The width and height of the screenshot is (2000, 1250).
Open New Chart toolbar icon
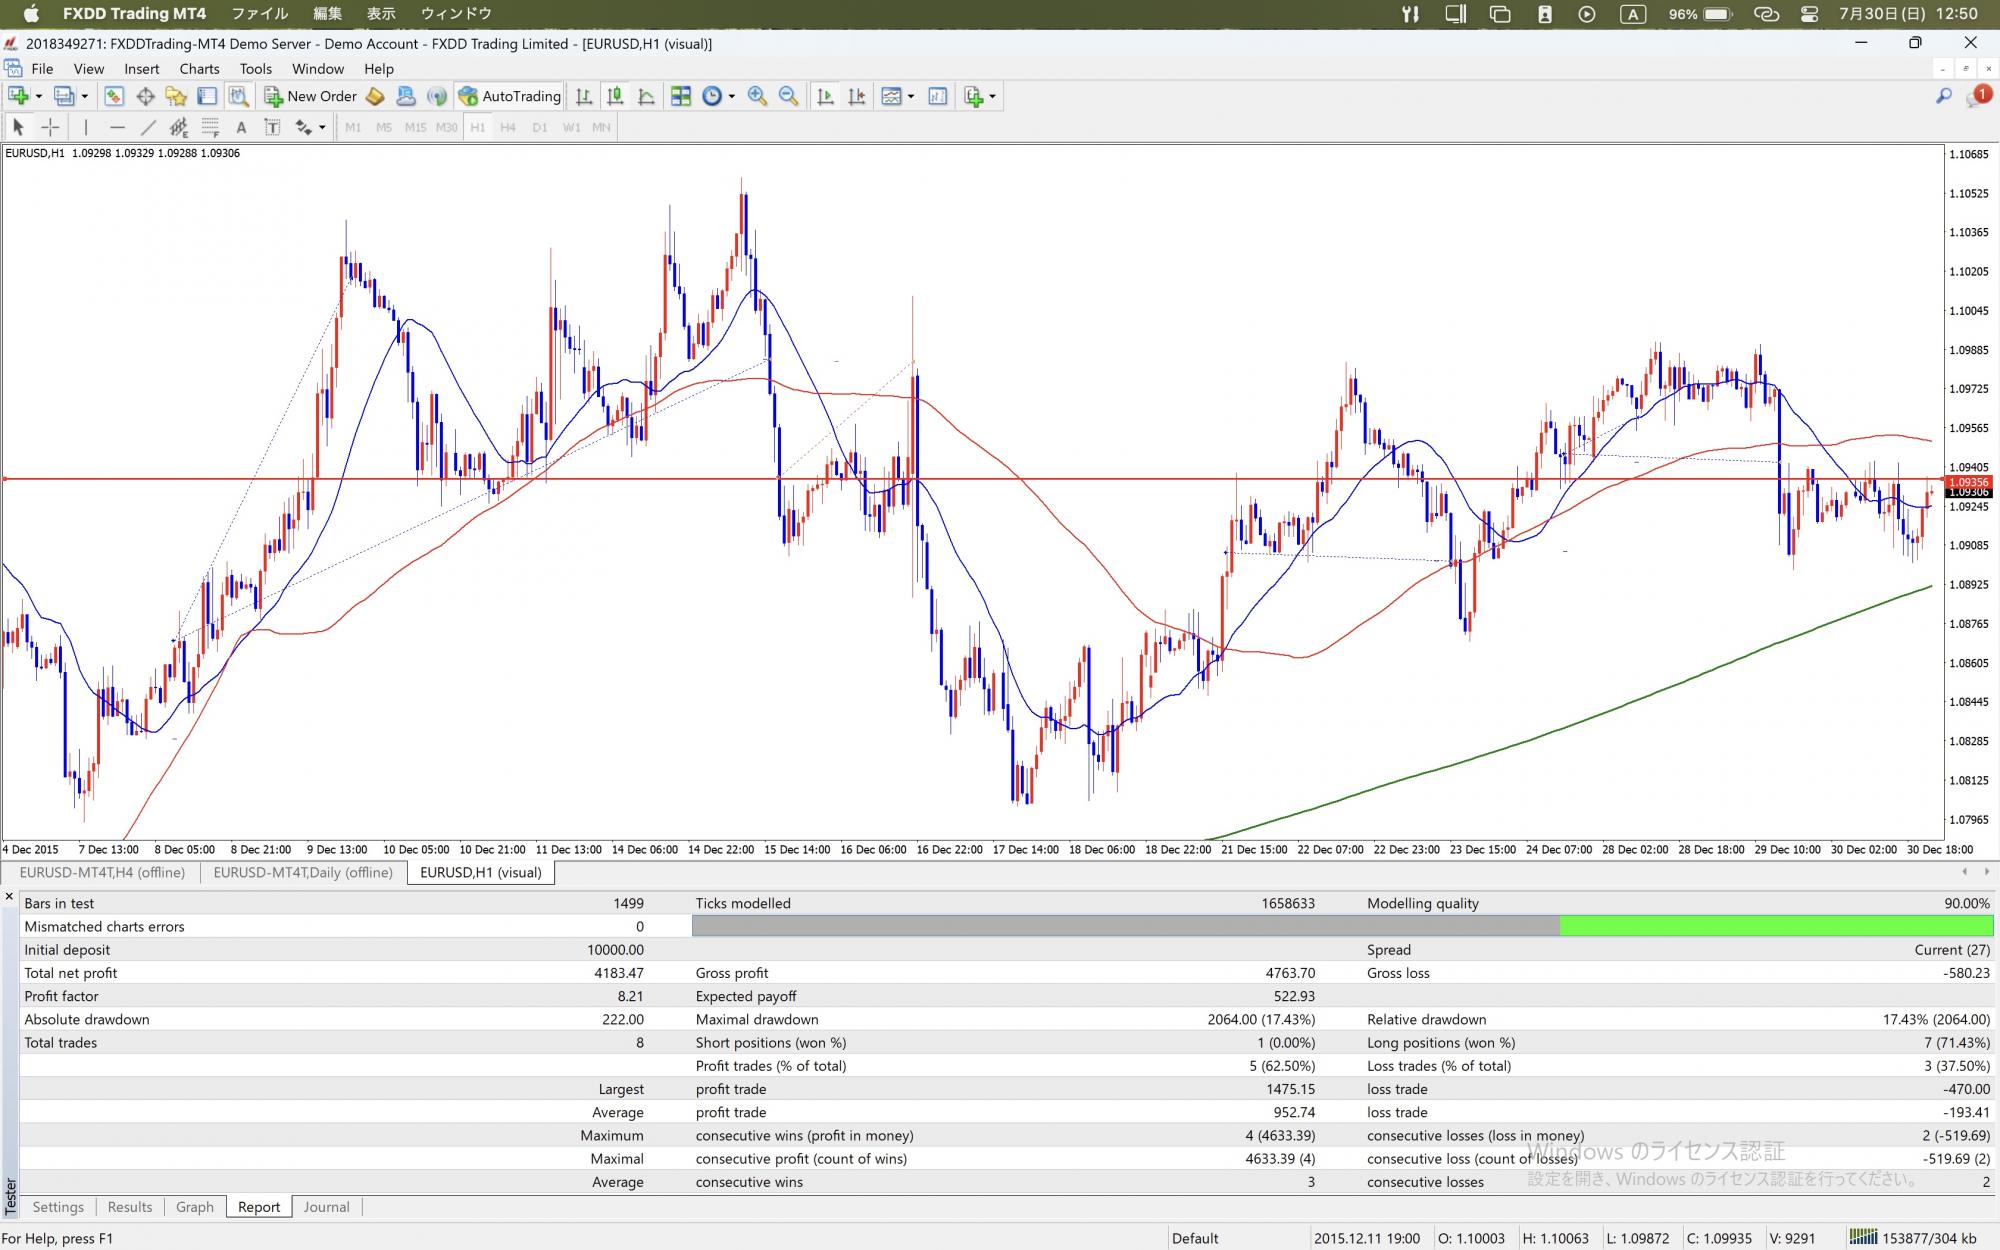18,96
